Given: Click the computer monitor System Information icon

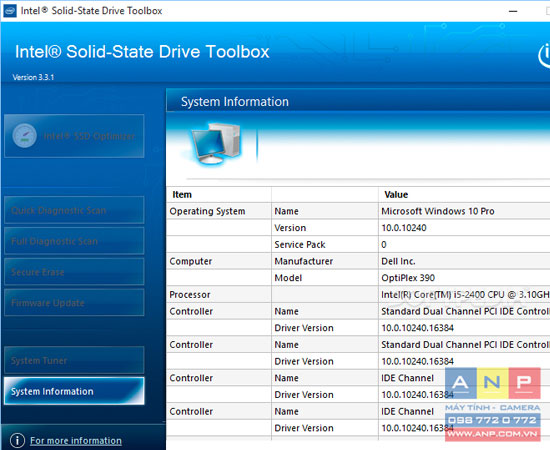Looking at the screenshot, I should (x=215, y=144).
